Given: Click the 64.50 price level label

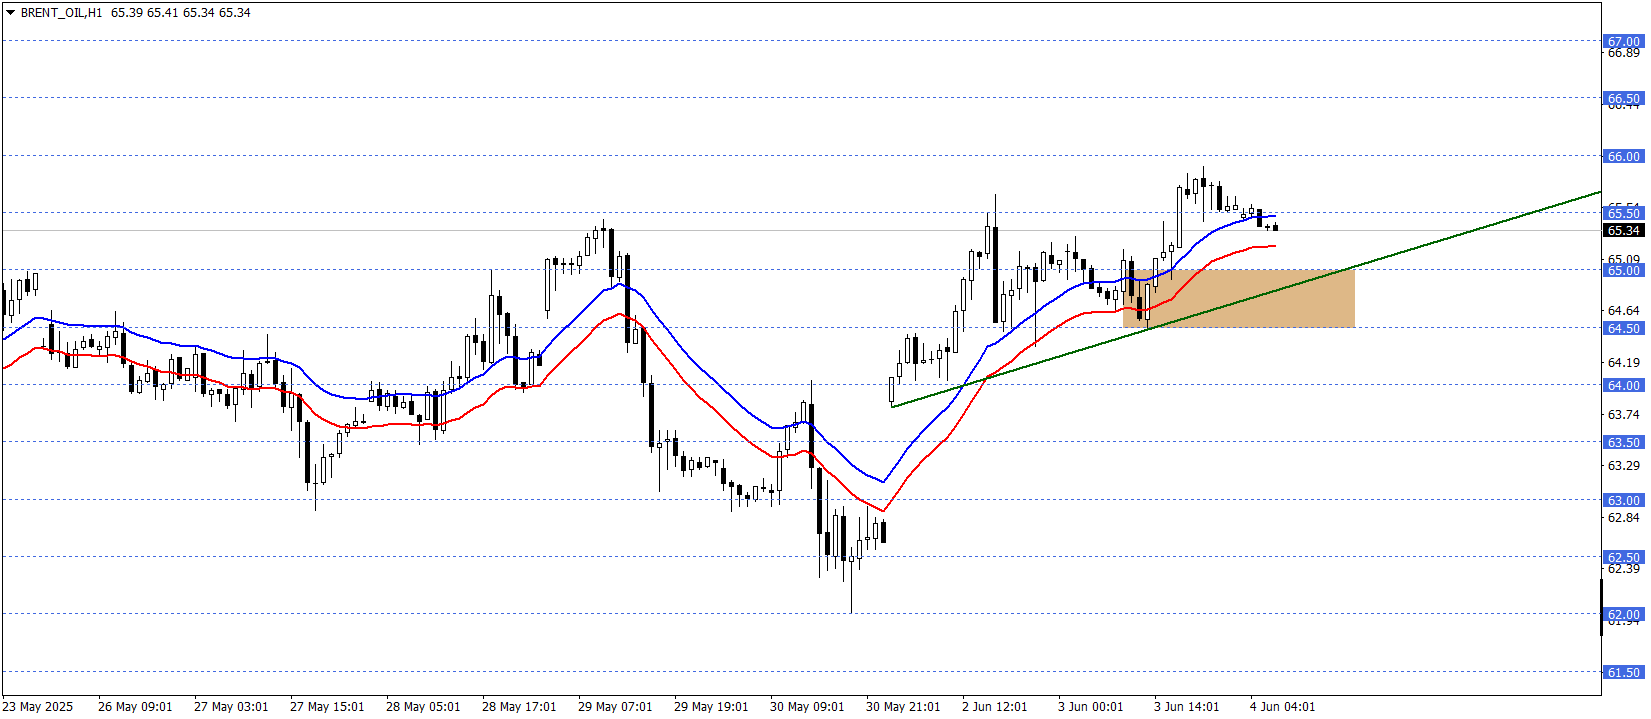Looking at the screenshot, I should pos(1624,329).
